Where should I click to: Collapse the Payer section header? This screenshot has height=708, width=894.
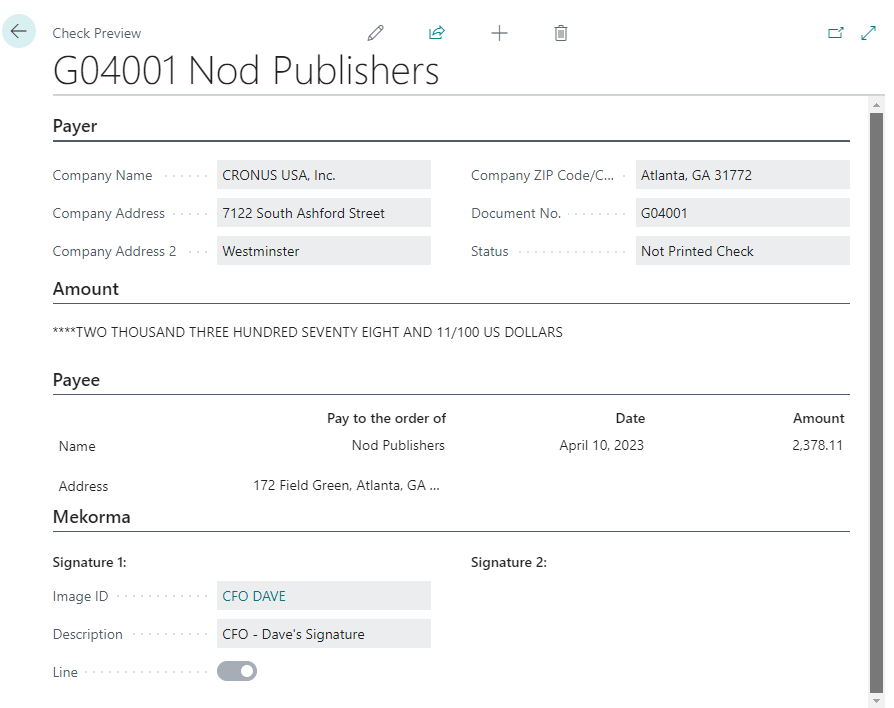point(75,127)
